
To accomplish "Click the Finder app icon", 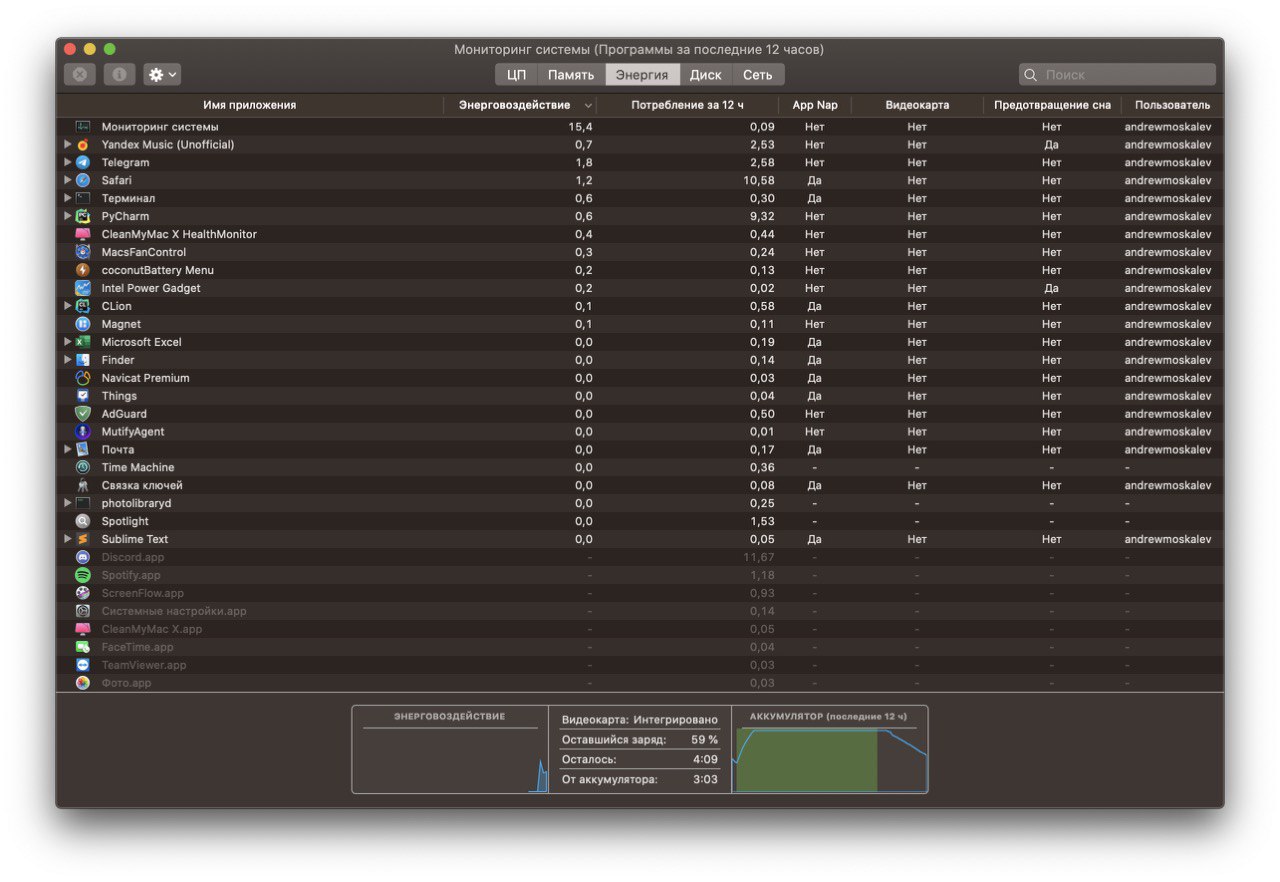I will point(83,360).
